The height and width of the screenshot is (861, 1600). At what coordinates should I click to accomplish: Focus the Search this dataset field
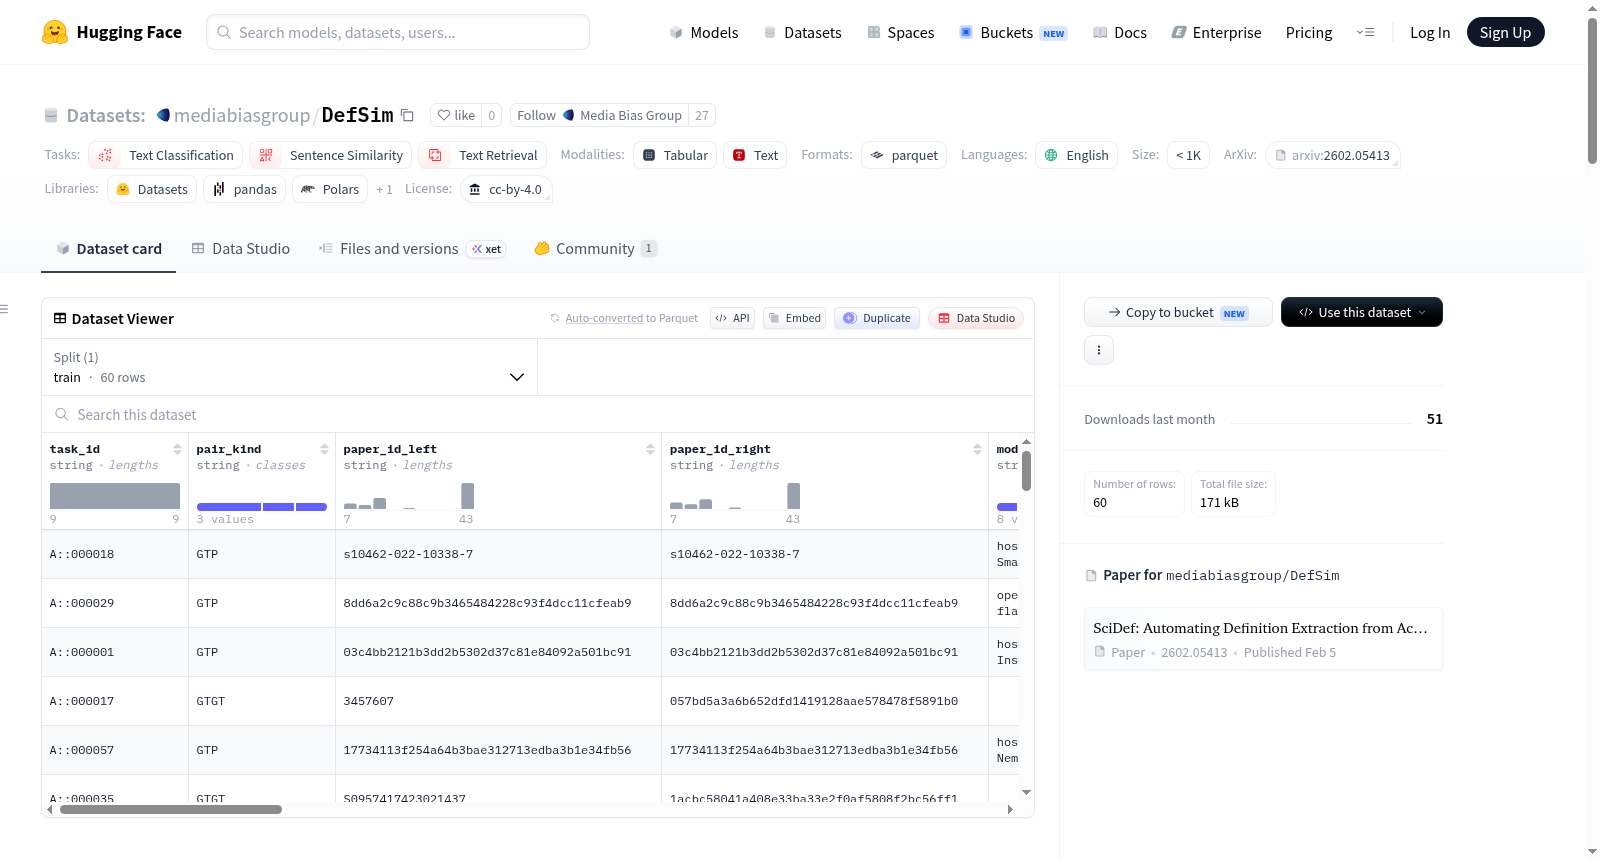pos(538,414)
